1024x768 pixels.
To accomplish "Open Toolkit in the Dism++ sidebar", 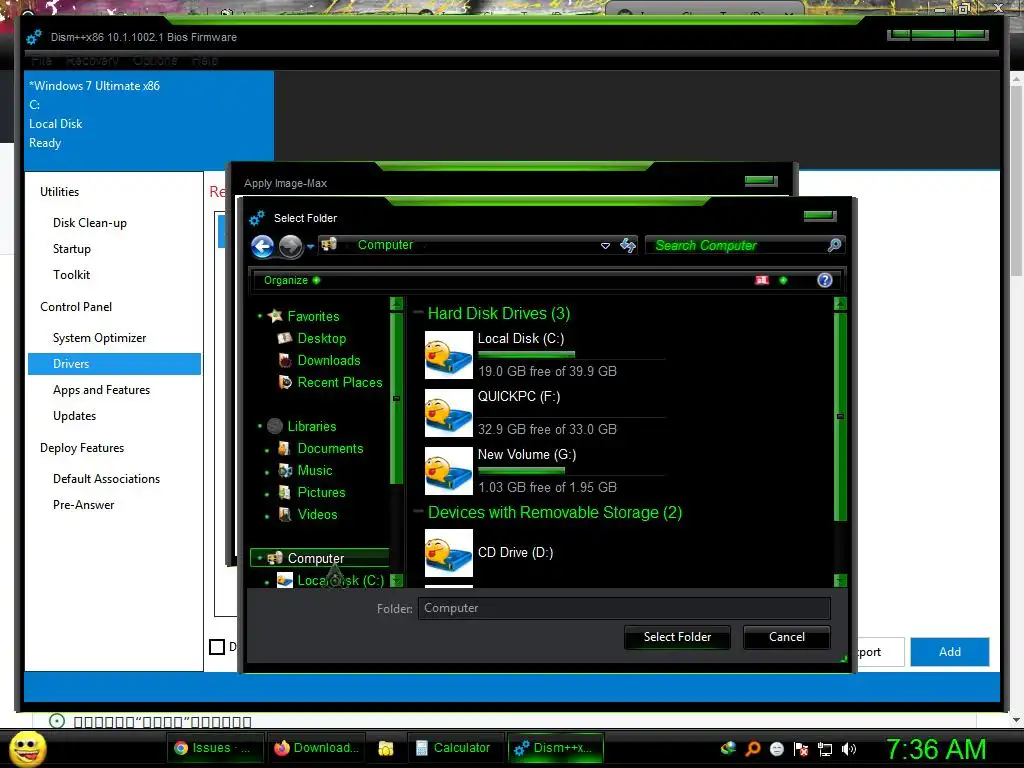I will 71,275.
